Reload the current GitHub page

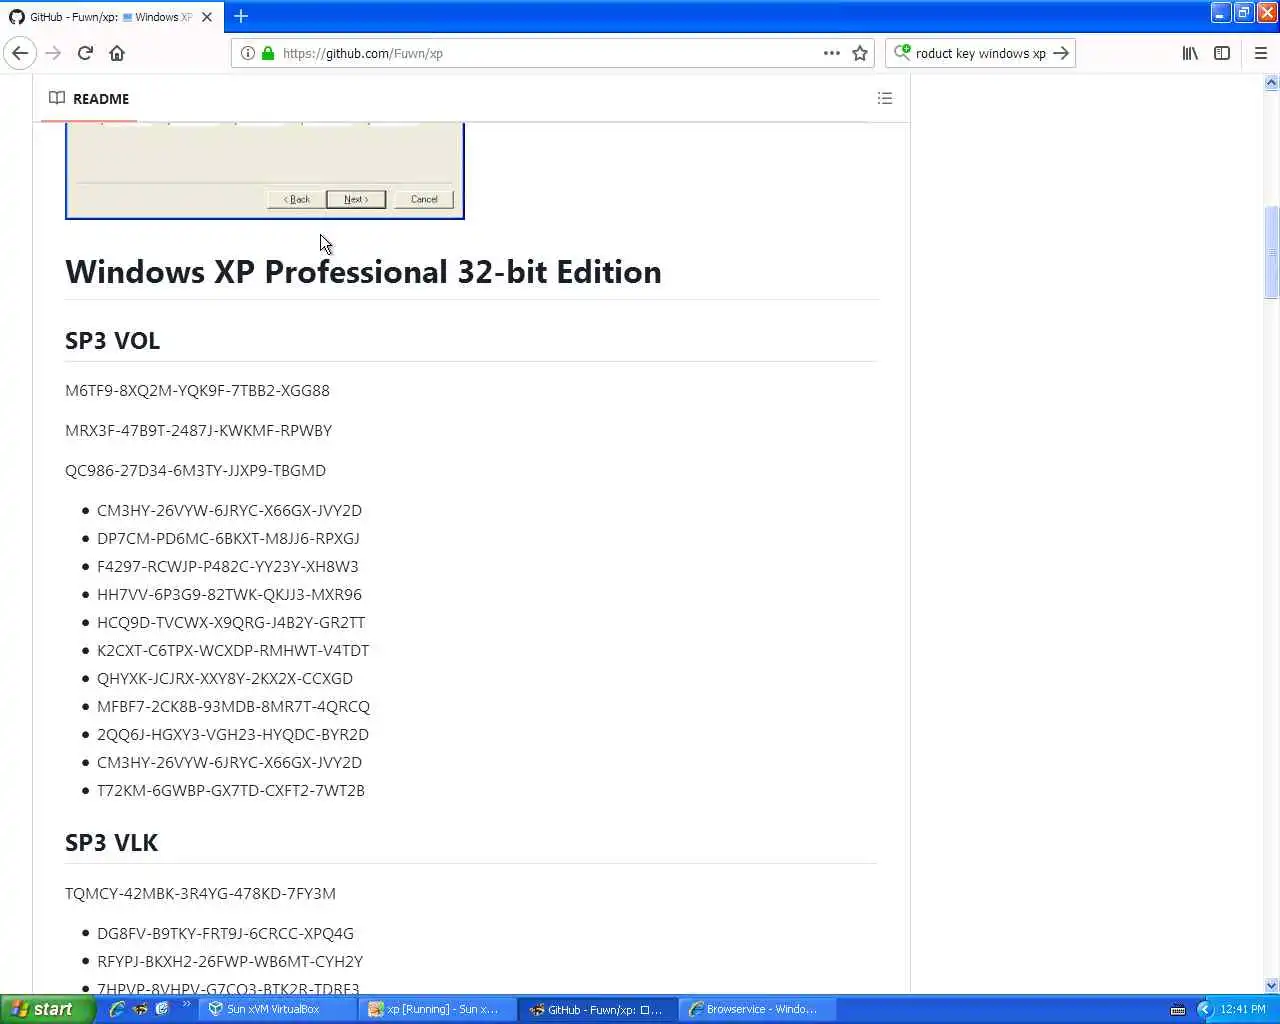coord(85,53)
